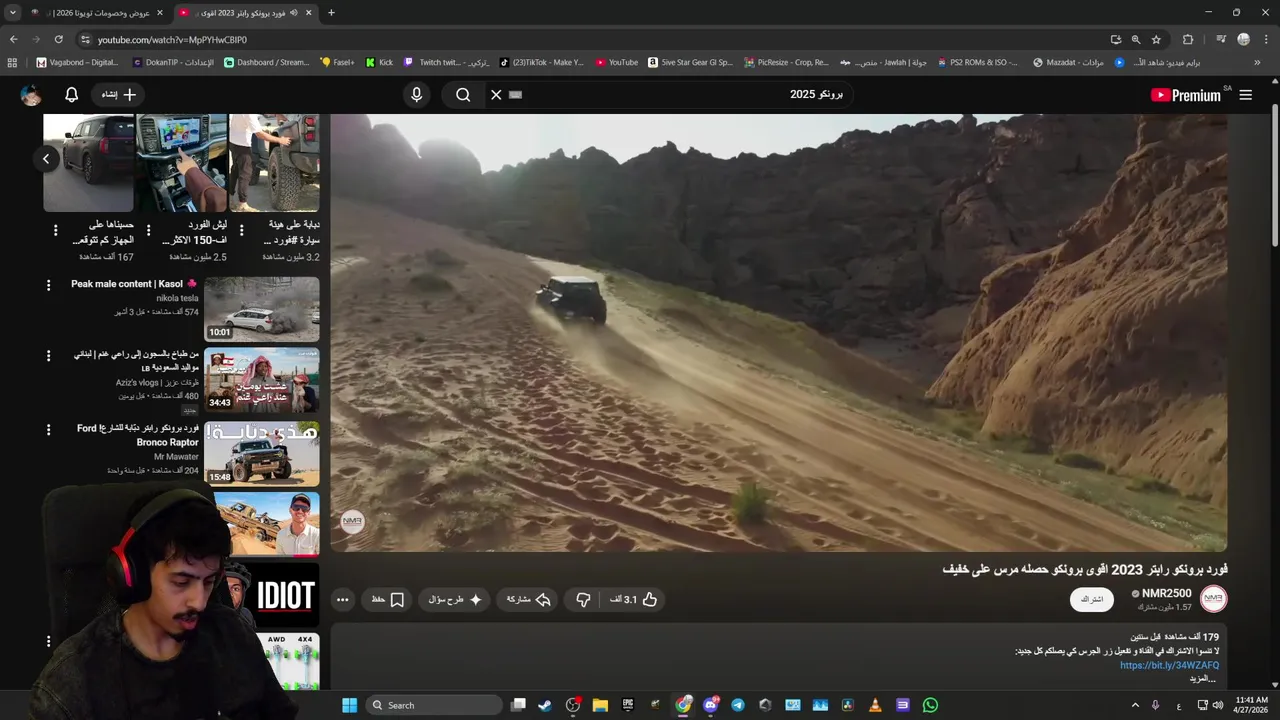Viewport: 1280px width, 720px height.
Task: Like the video with 3.1 thousand likes
Action: click(634, 600)
